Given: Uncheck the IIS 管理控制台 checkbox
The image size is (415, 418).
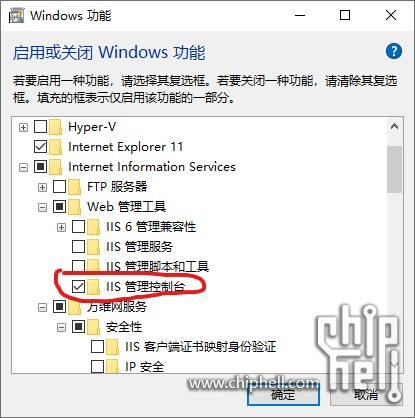Looking at the screenshot, I should (x=78, y=287).
